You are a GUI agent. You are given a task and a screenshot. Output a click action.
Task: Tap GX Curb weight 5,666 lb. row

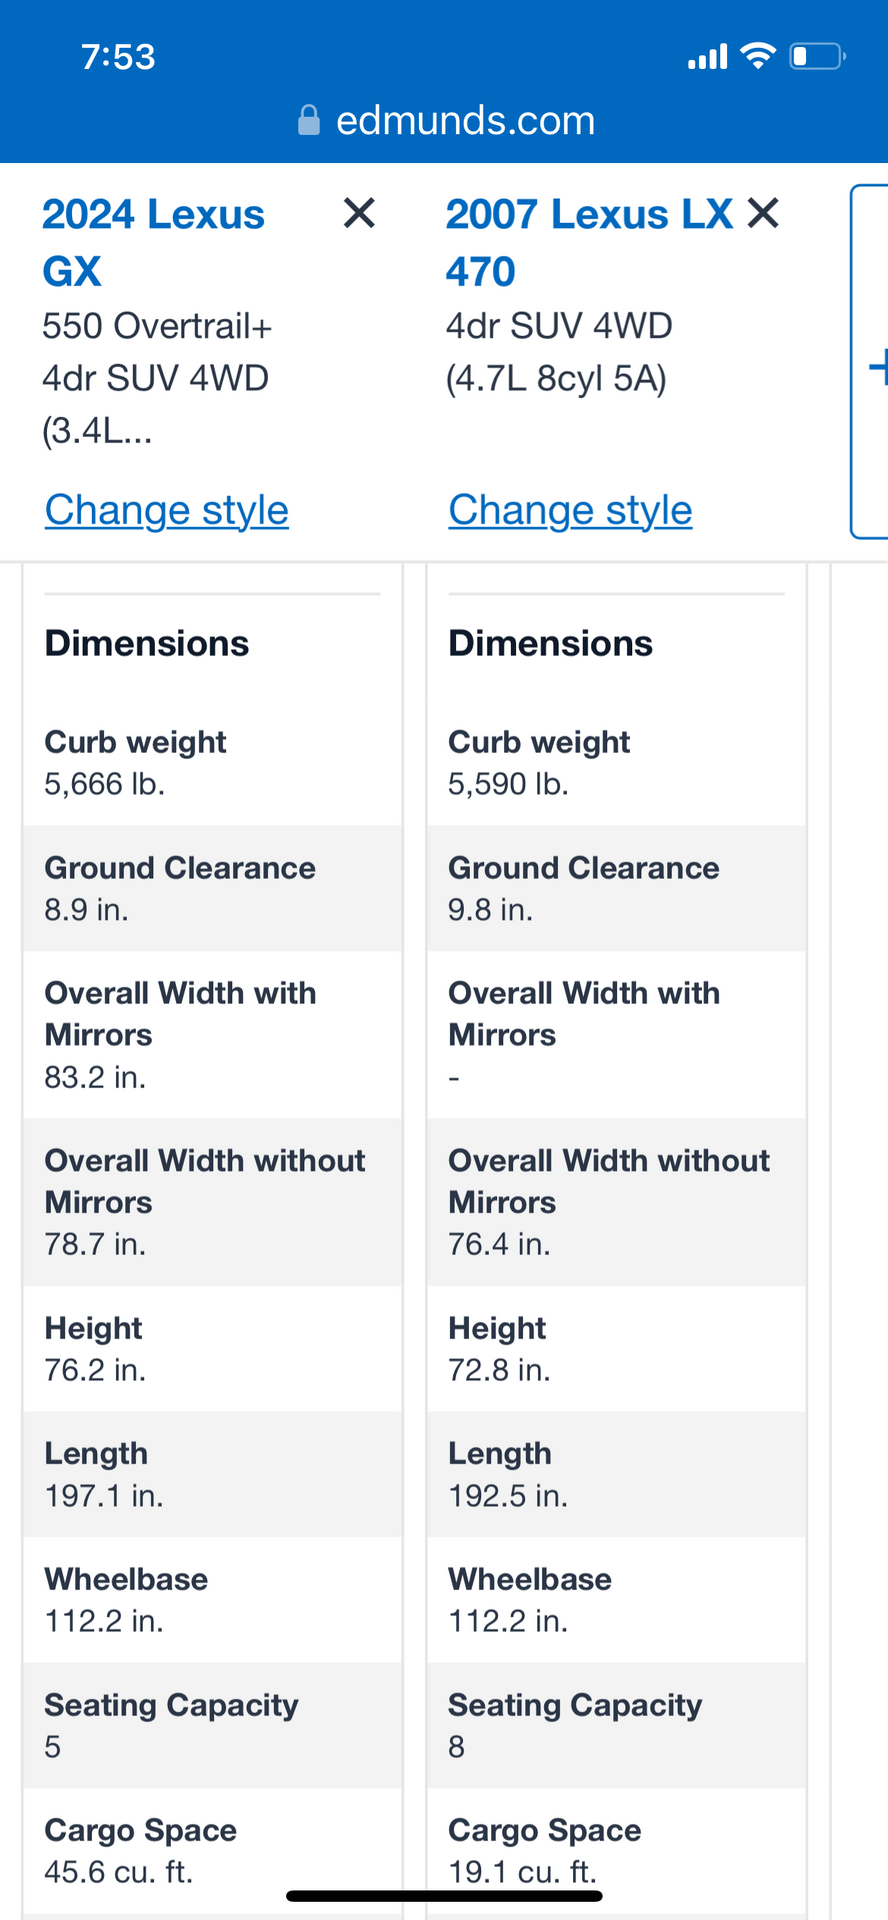(213, 763)
